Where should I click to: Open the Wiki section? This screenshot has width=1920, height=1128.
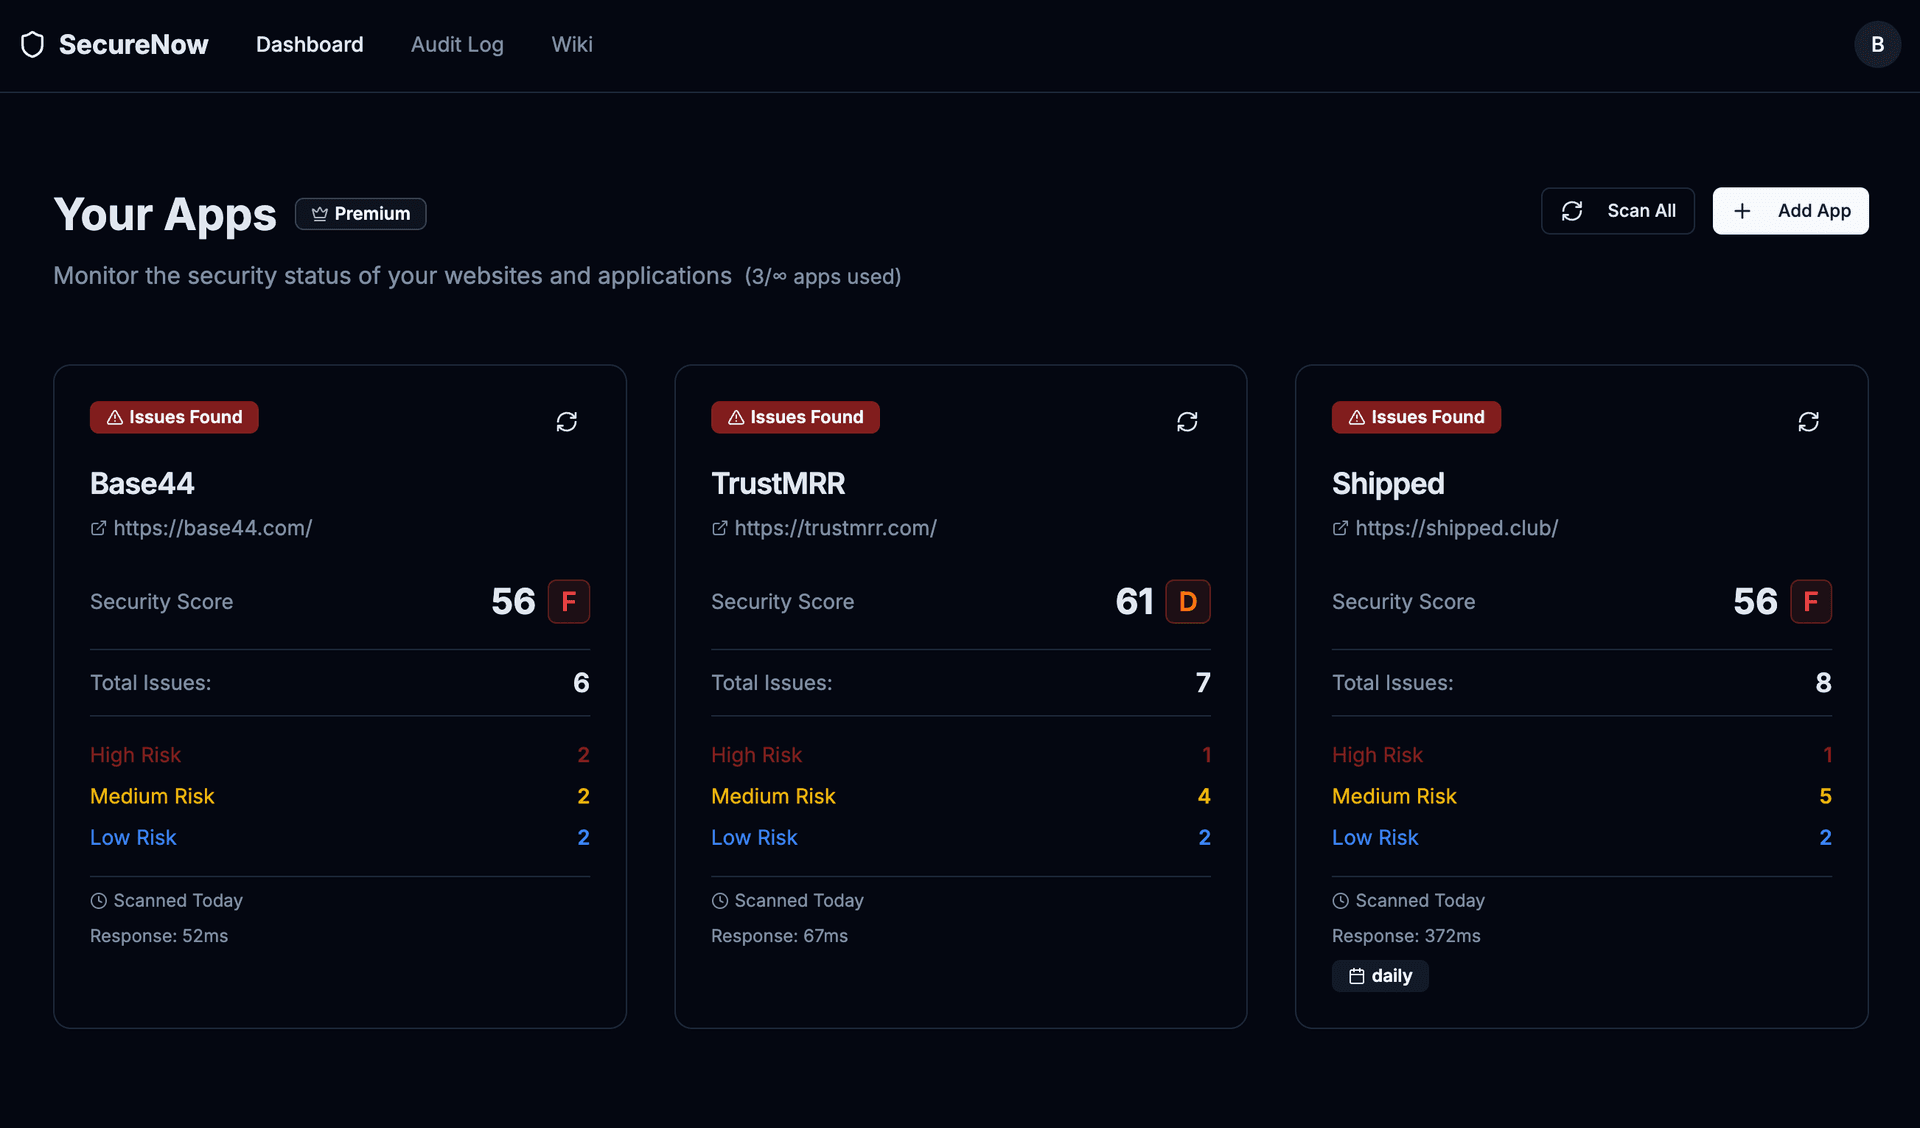[571, 44]
